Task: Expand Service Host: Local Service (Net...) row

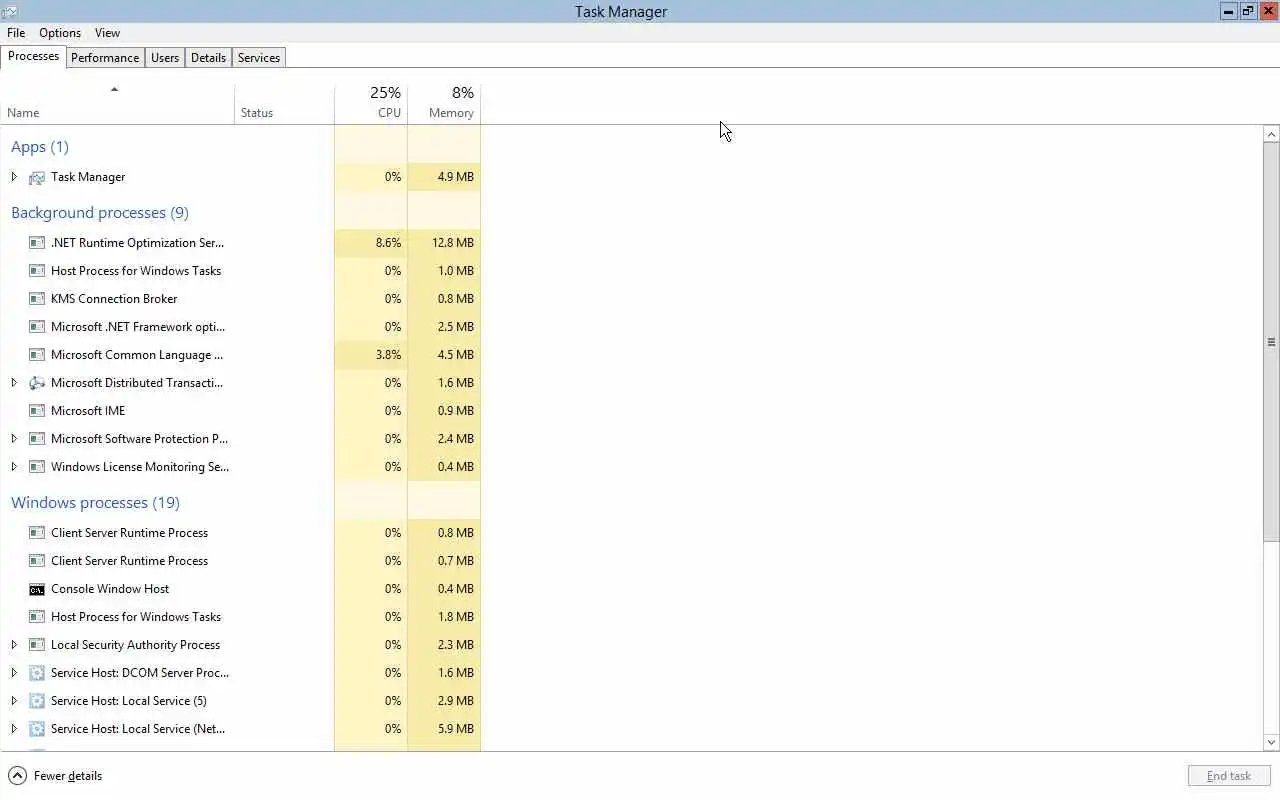Action: (14, 729)
